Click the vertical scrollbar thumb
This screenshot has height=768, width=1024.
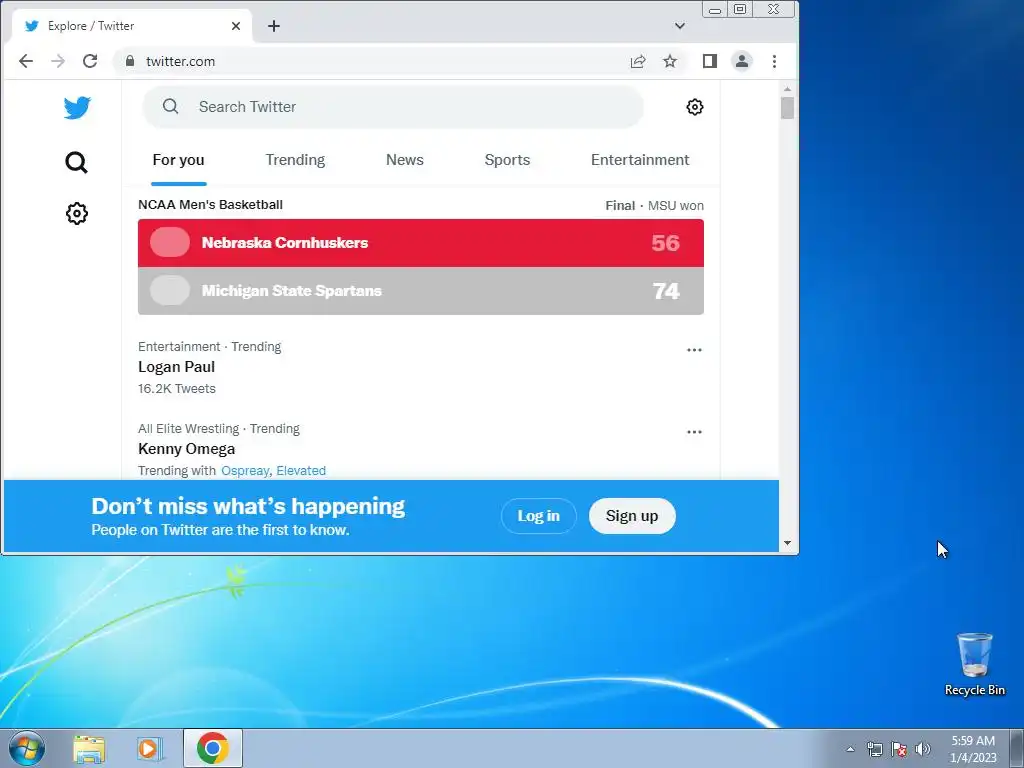point(787,108)
